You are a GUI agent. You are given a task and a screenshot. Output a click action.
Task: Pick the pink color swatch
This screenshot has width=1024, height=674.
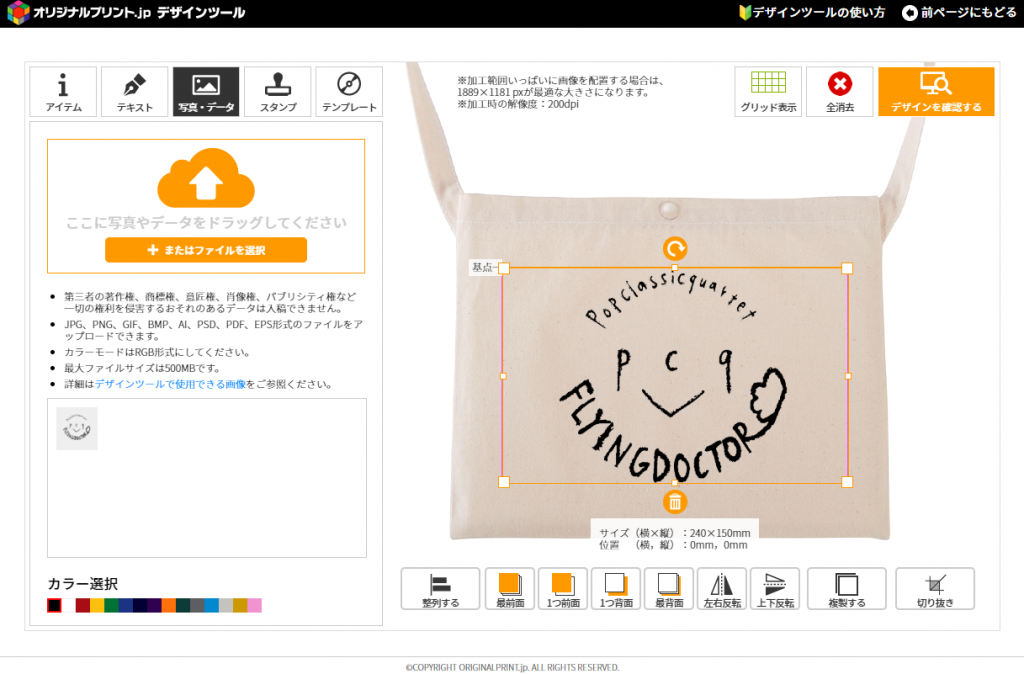(x=255, y=605)
